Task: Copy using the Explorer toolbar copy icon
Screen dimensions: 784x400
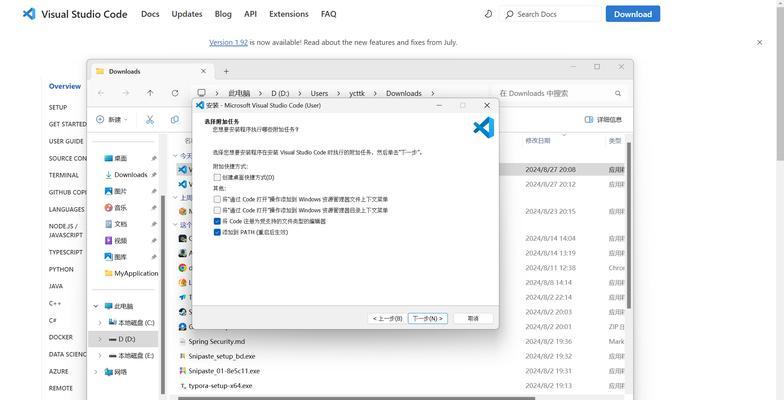Action: (174, 120)
